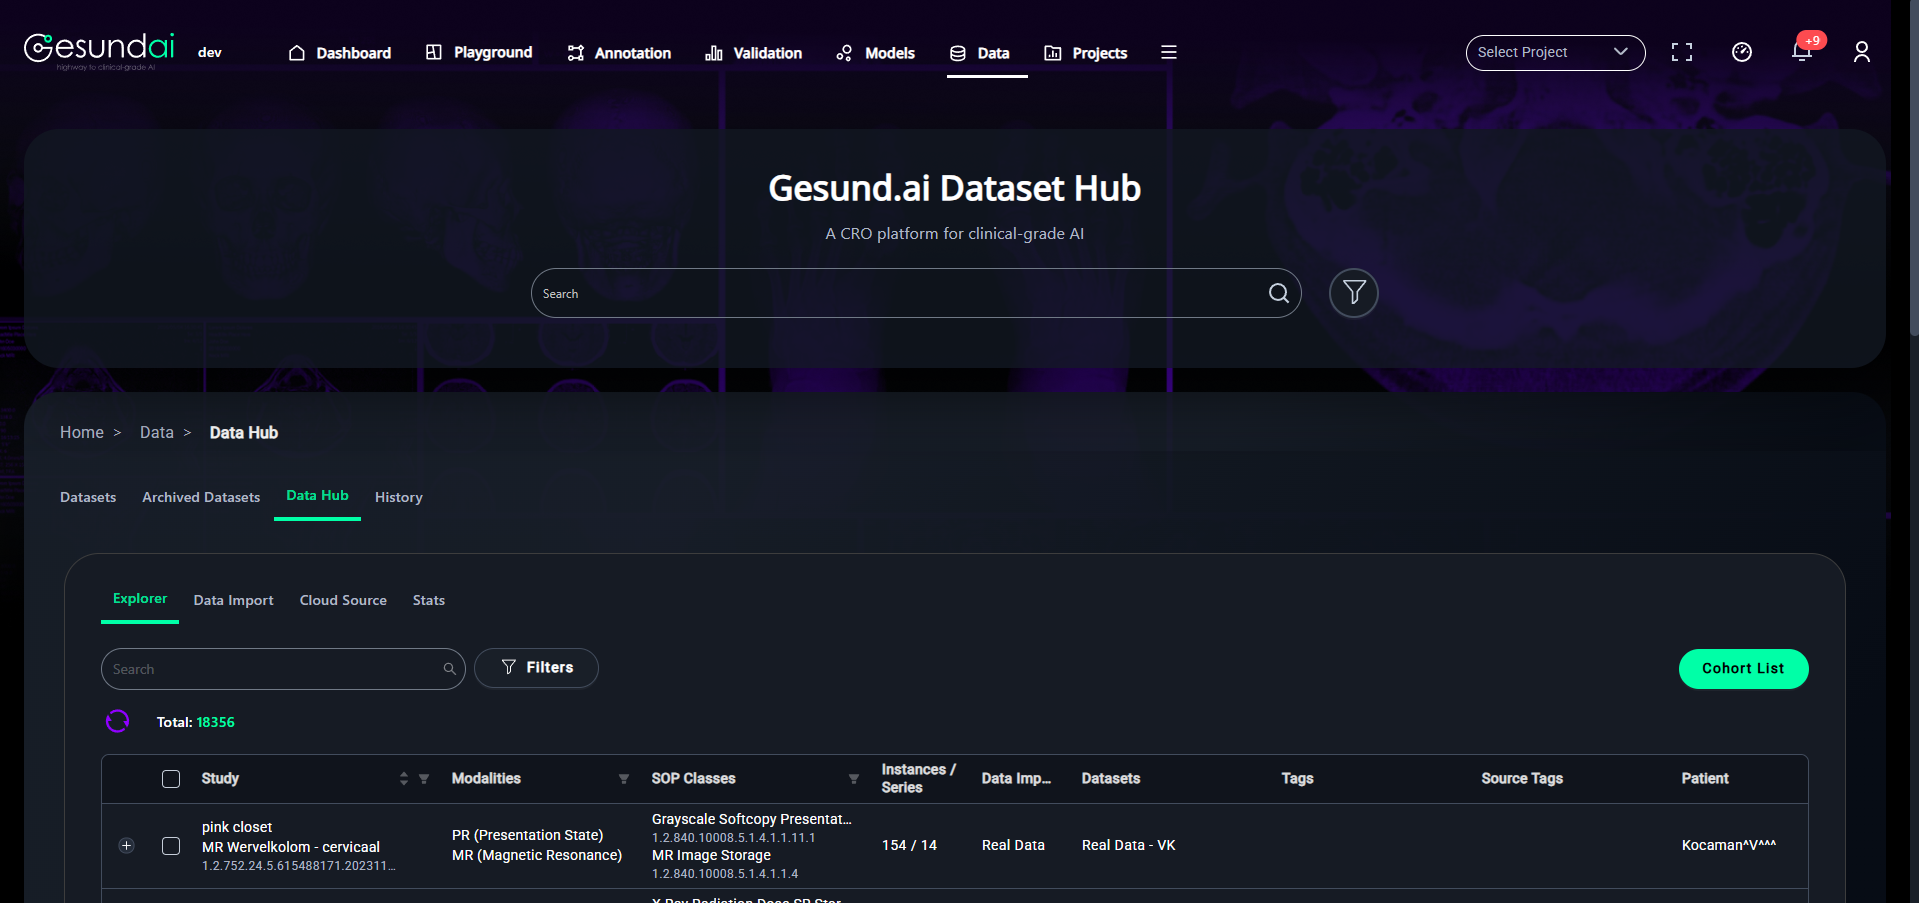
Task: Open the Cloud Source sub-tab
Action: pos(343,600)
